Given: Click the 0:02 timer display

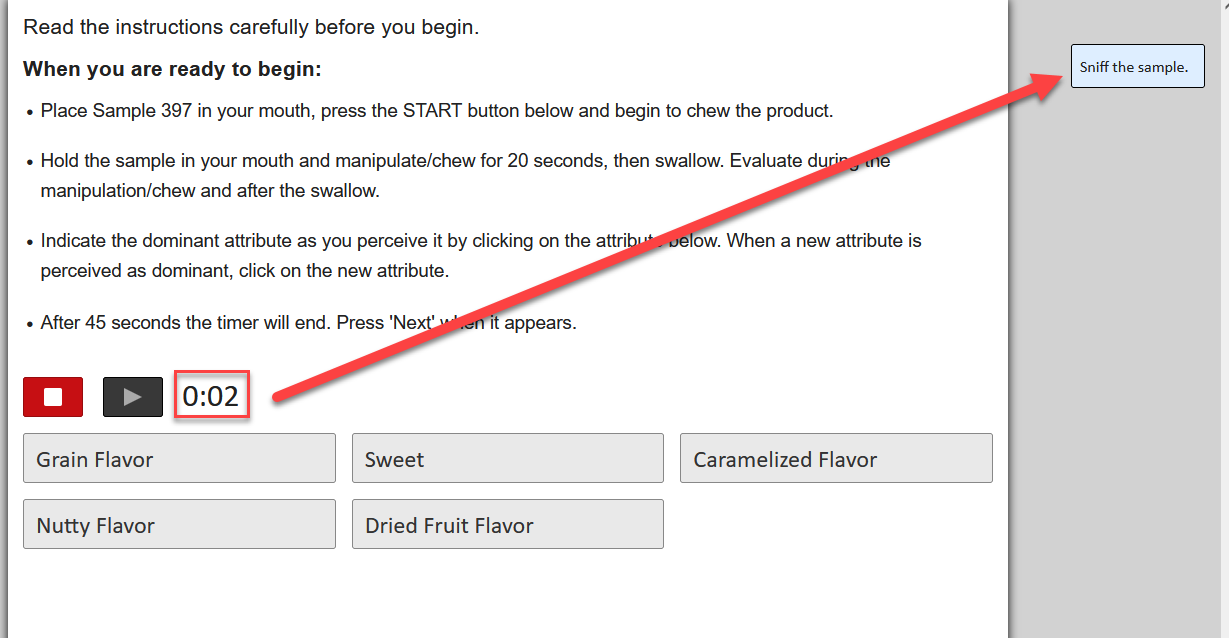Looking at the screenshot, I should 211,397.
